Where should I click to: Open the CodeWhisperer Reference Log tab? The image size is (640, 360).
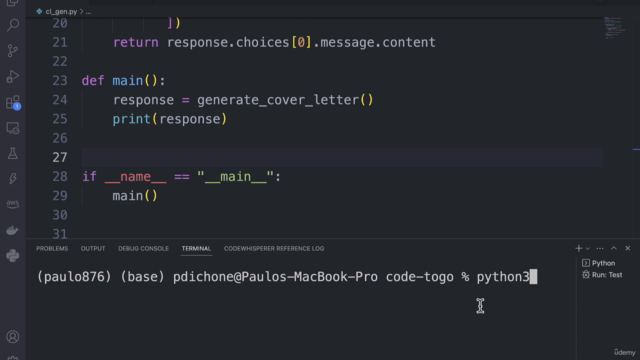(274, 249)
